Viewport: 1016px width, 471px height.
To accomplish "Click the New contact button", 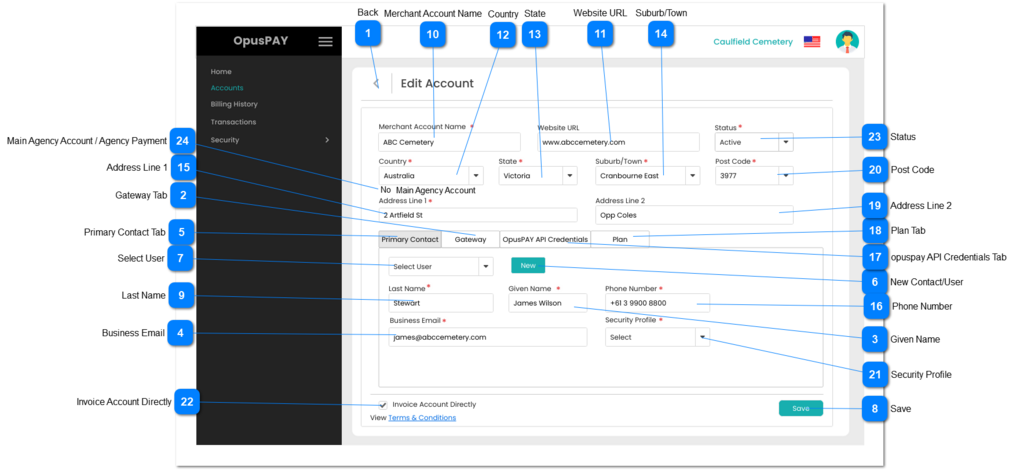I will coord(527,265).
